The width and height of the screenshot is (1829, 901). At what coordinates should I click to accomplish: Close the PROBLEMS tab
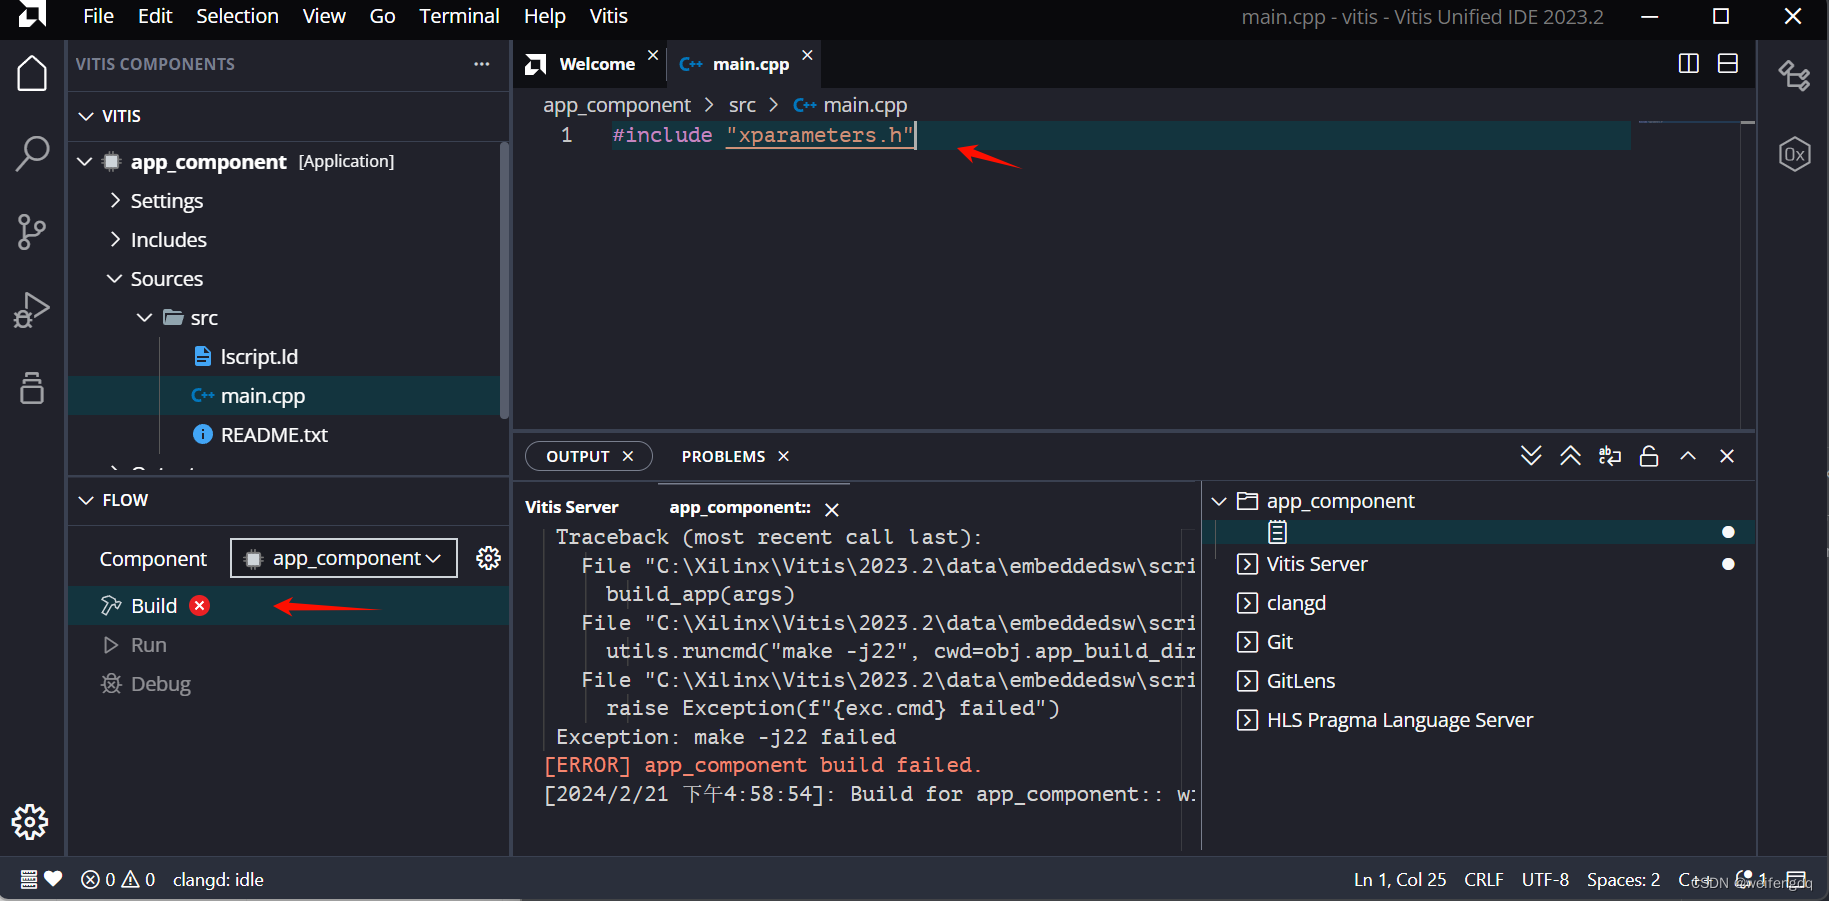coord(784,456)
